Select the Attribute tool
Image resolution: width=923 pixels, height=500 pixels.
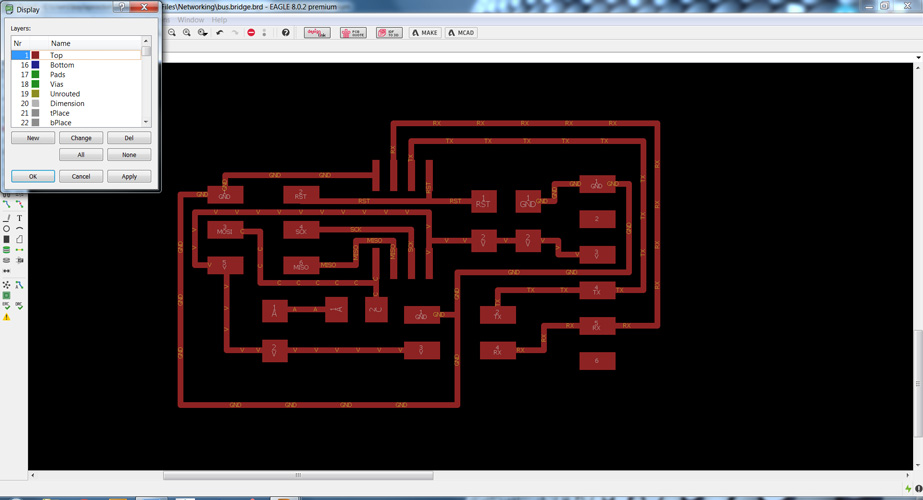19,260
